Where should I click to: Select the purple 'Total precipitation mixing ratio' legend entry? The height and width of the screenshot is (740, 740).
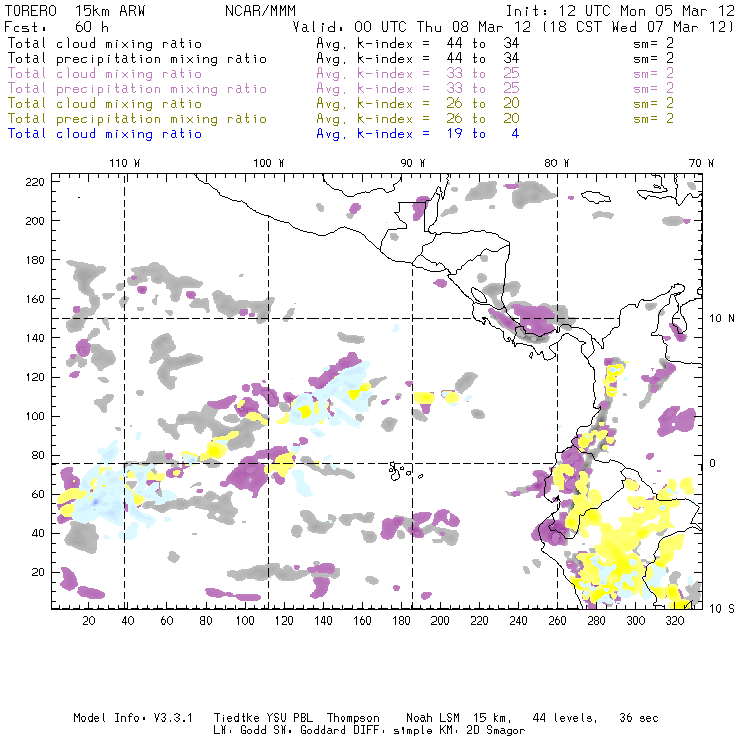coord(137,89)
